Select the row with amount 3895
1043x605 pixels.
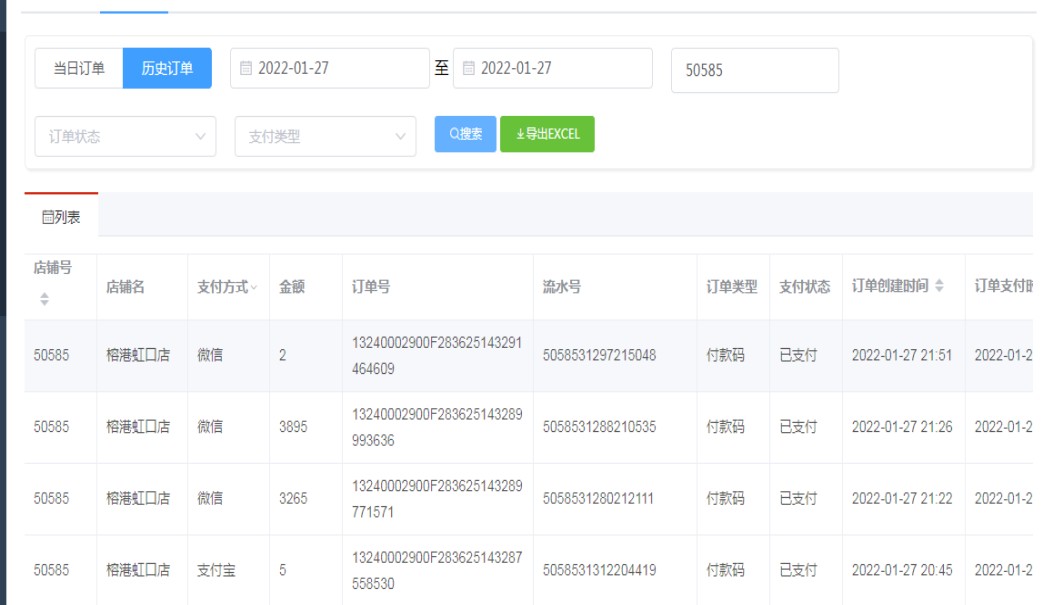pos(294,427)
